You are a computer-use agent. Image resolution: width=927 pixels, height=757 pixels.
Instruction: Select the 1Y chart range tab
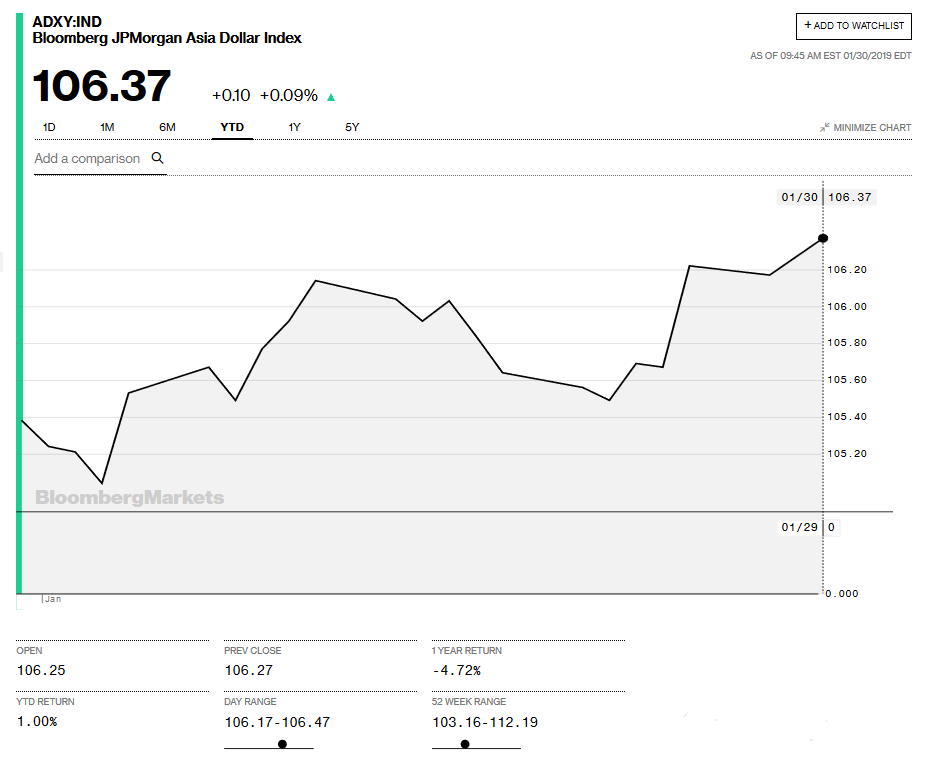[x=294, y=127]
